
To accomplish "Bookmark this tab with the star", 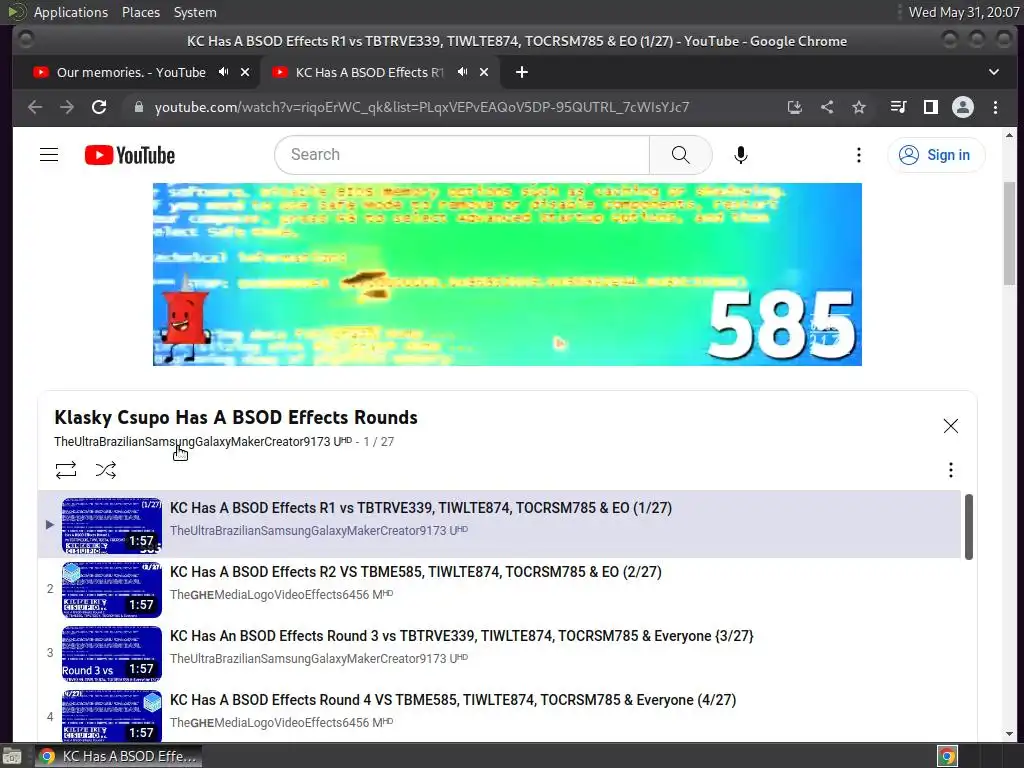I will pos(859,107).
